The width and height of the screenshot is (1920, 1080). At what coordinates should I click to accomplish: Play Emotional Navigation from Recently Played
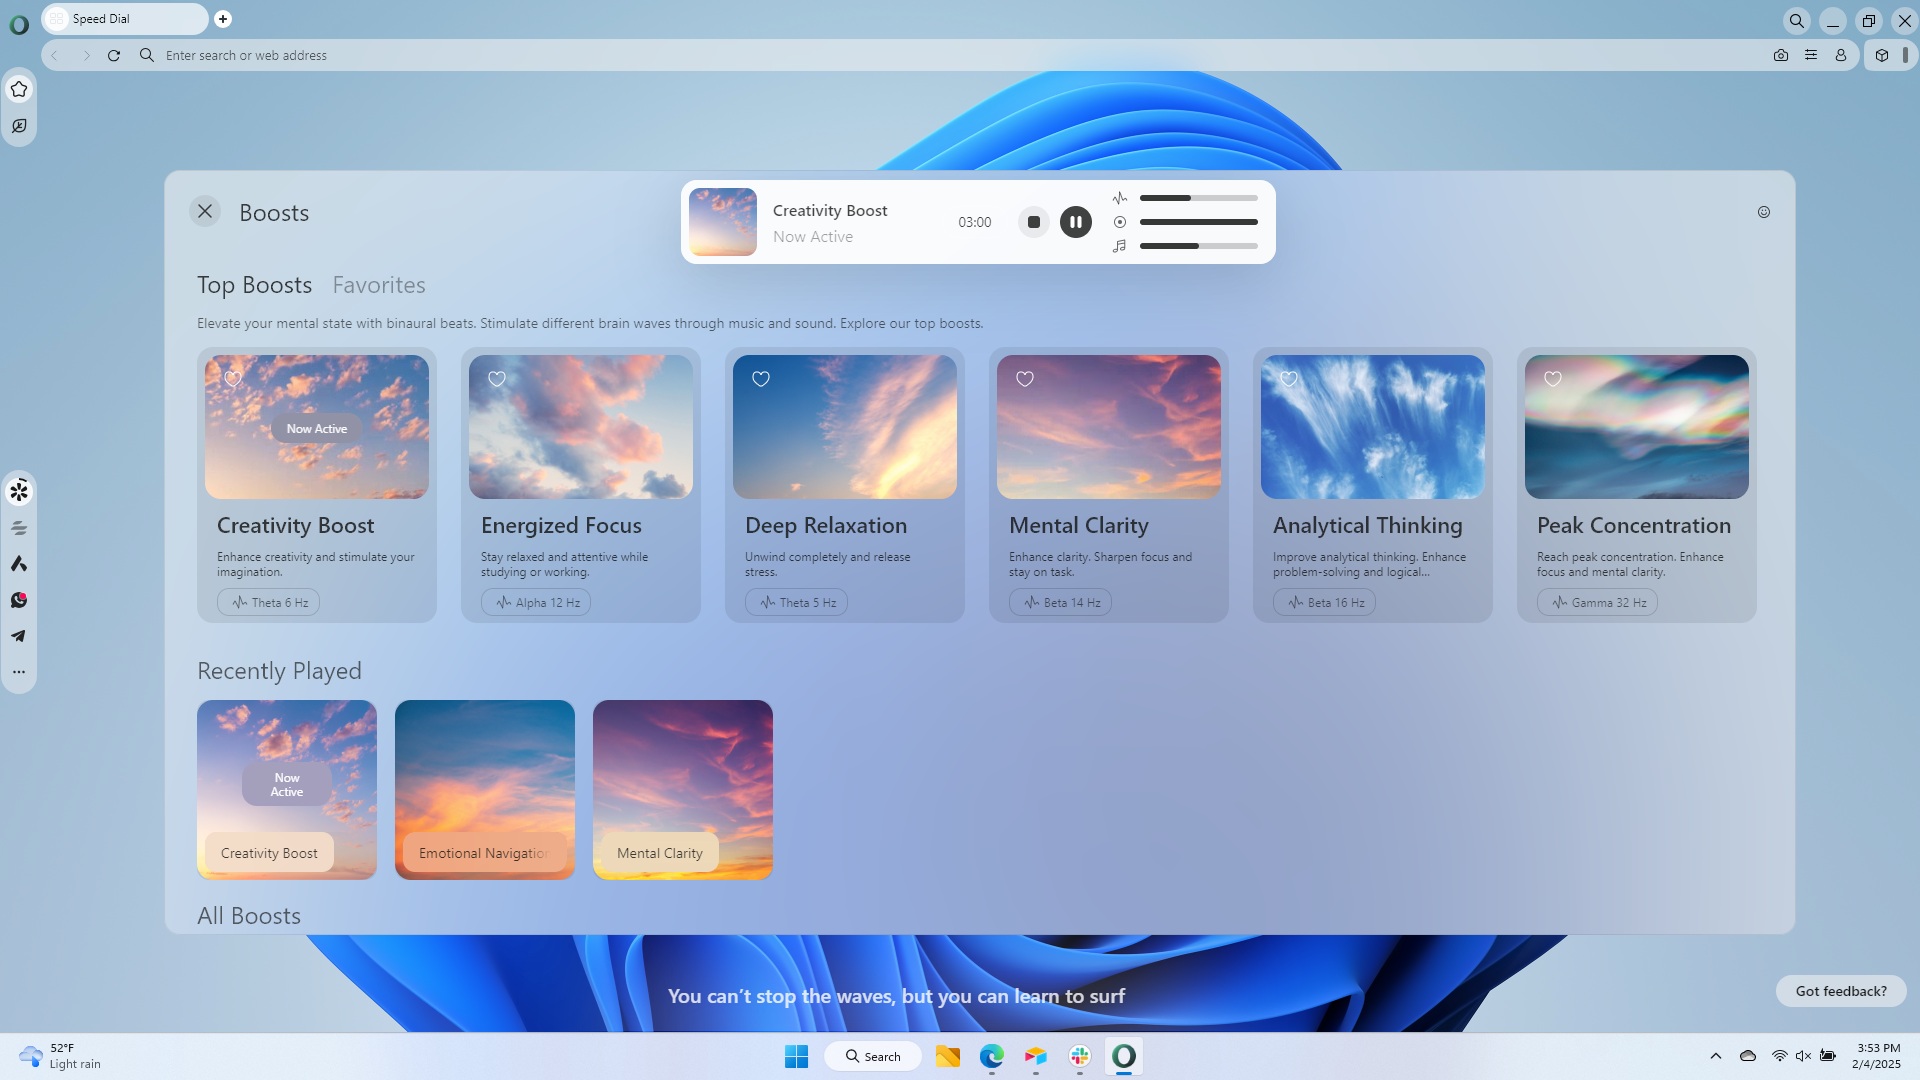coord(485,790)
